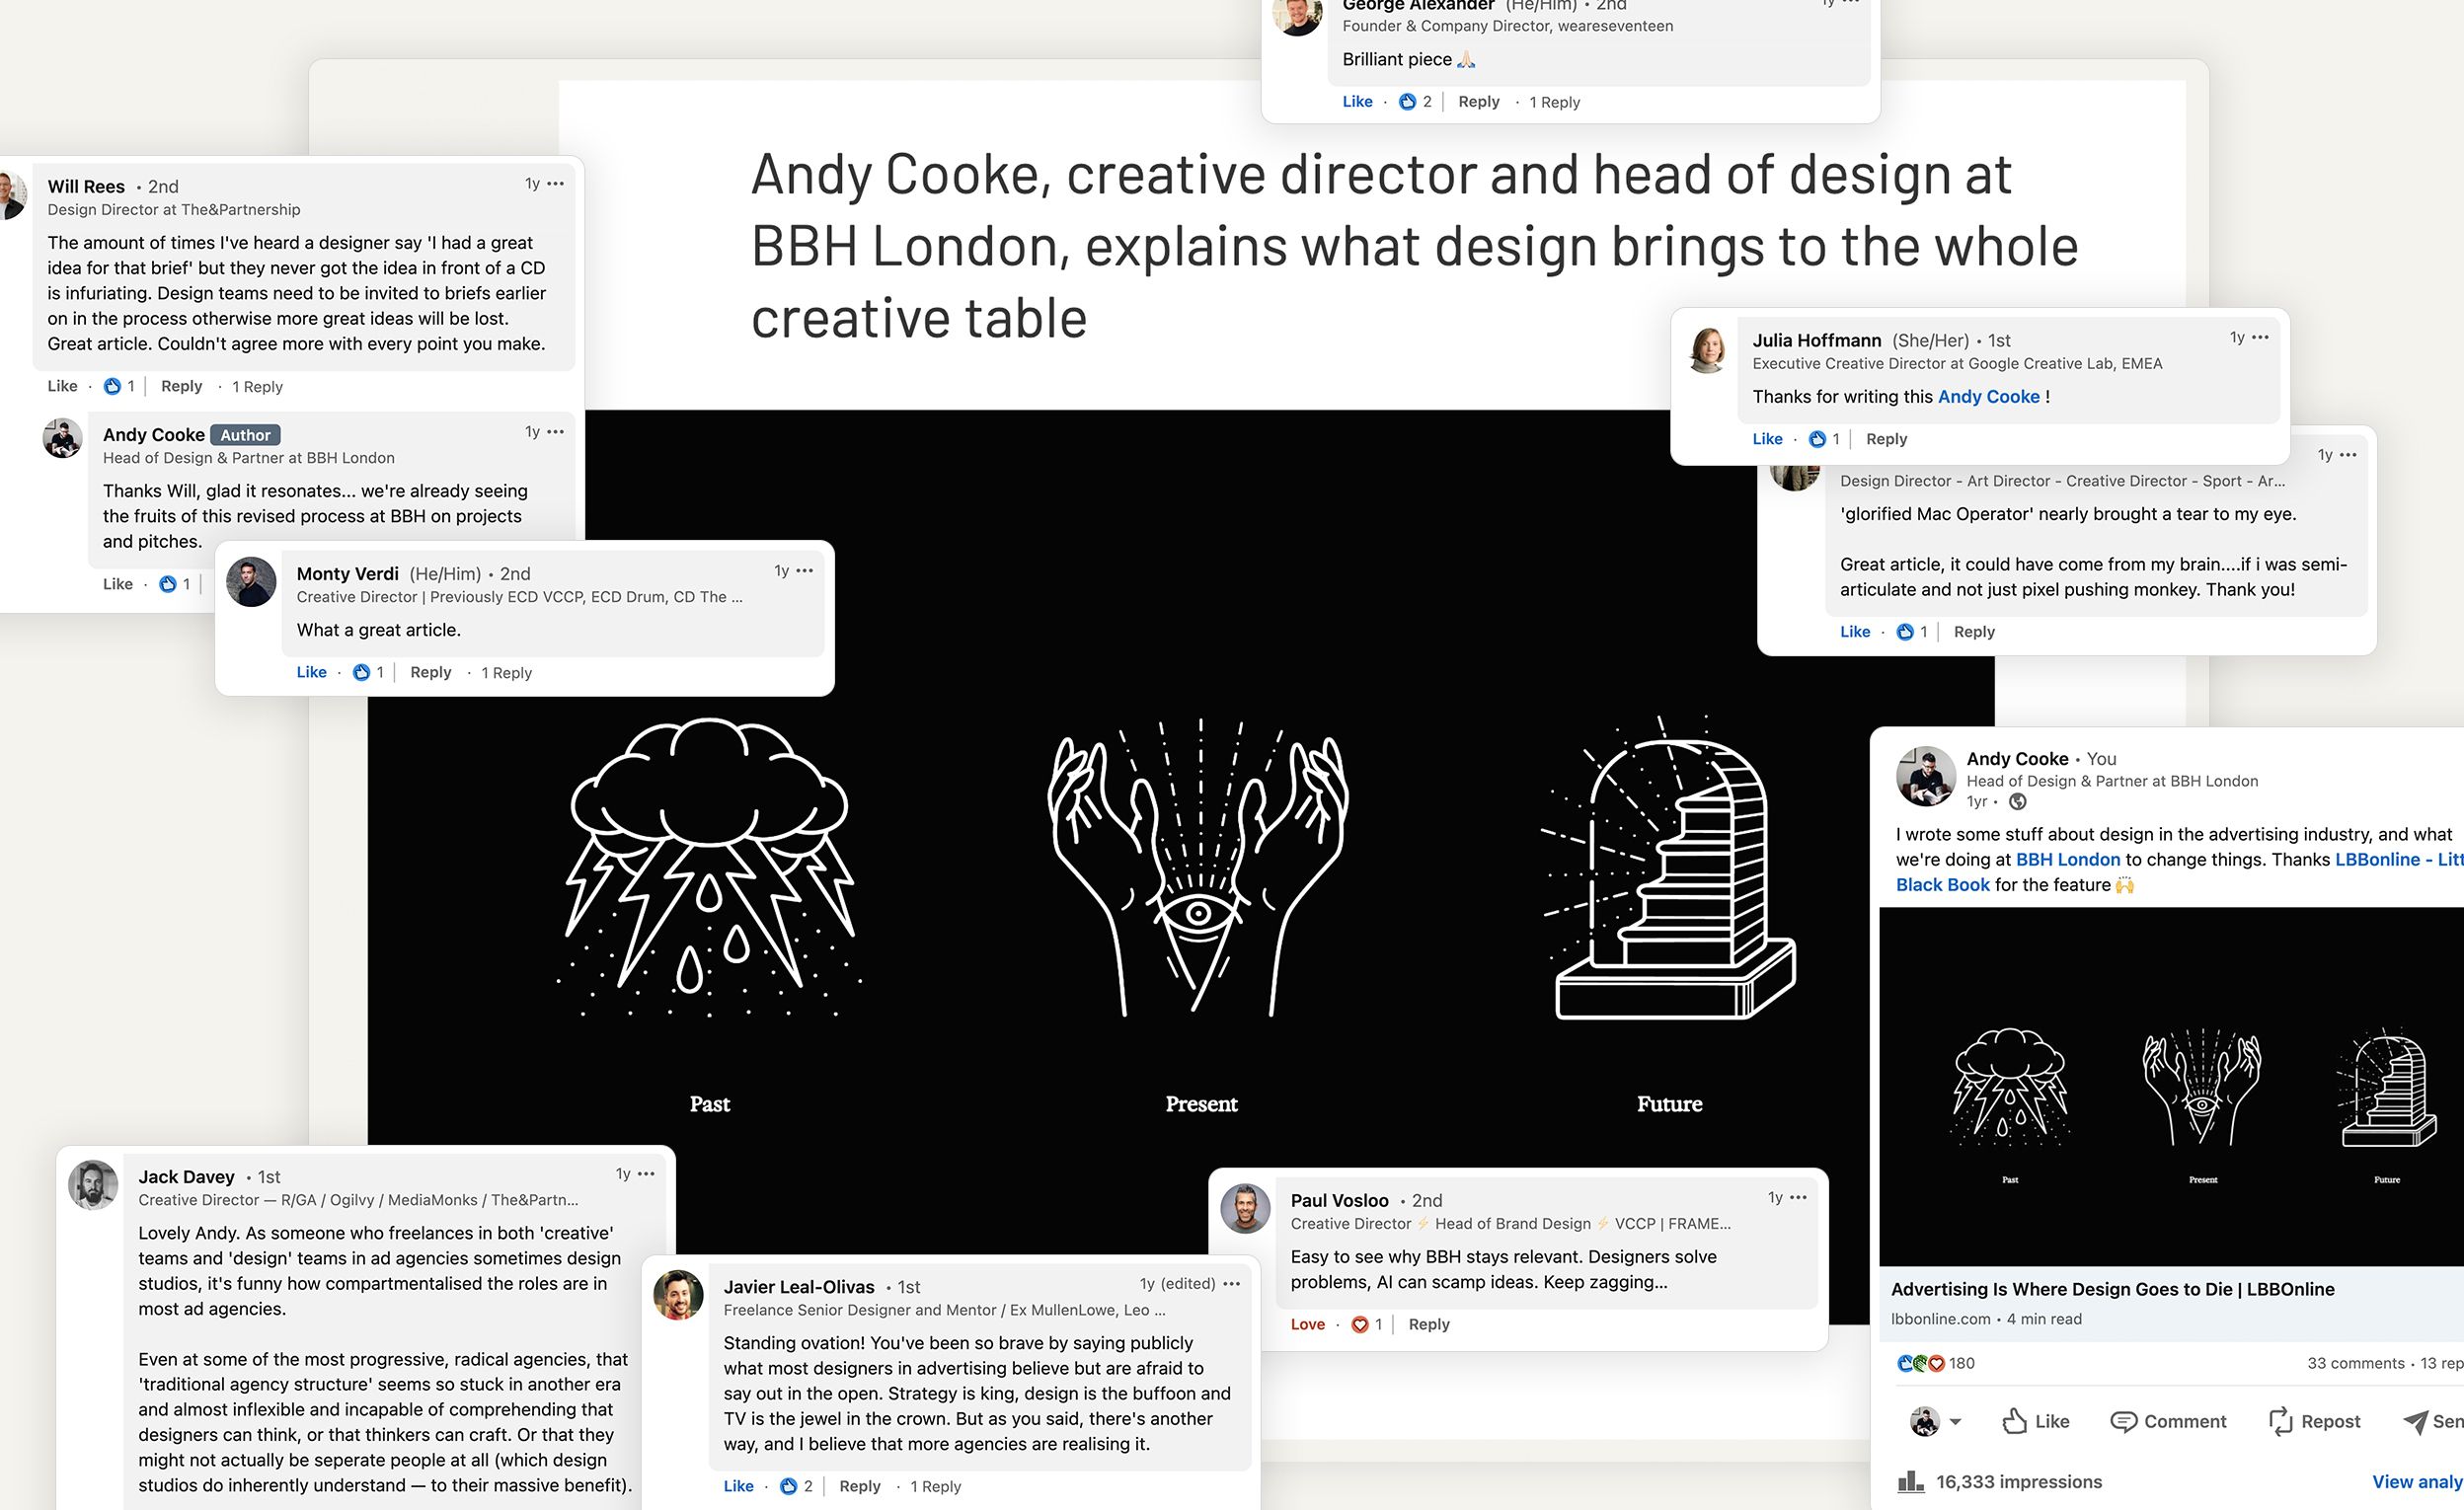2464x1510 pixels.
Task: Open the 33 comments list on the post
Action: (2355, 1363)
